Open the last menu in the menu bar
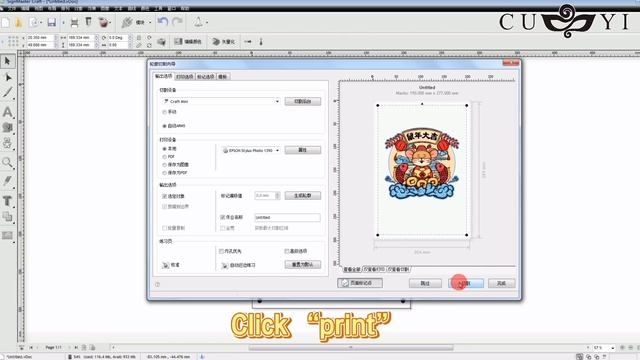The image size is (640, 360). (x=184, y=8)
